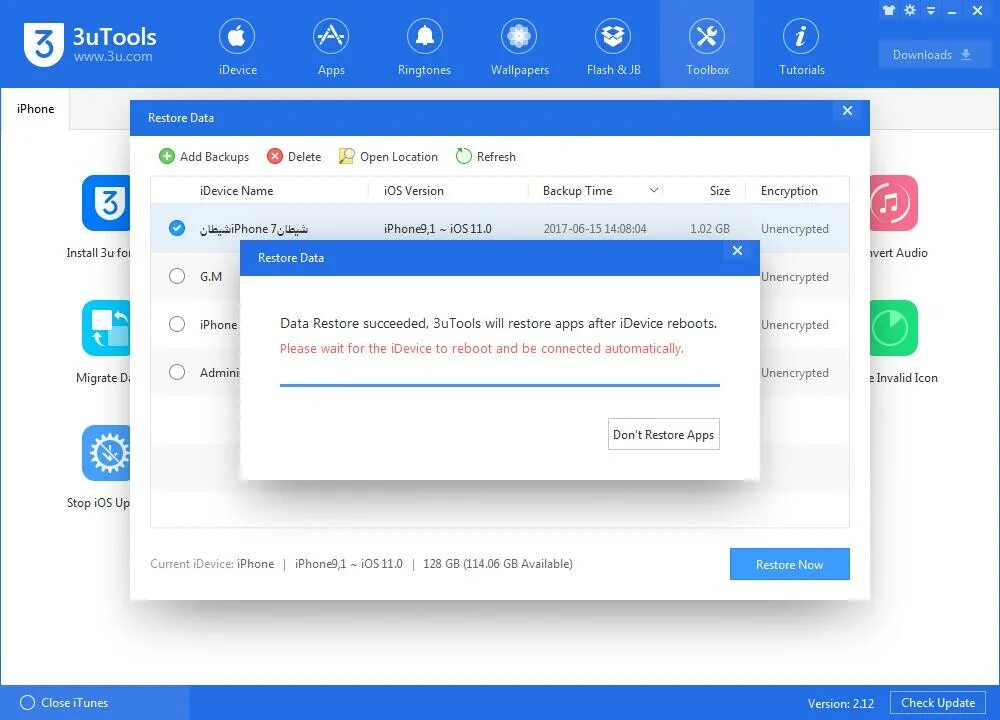Click the www.3u.com link
1000x720 pixels.
113,57
